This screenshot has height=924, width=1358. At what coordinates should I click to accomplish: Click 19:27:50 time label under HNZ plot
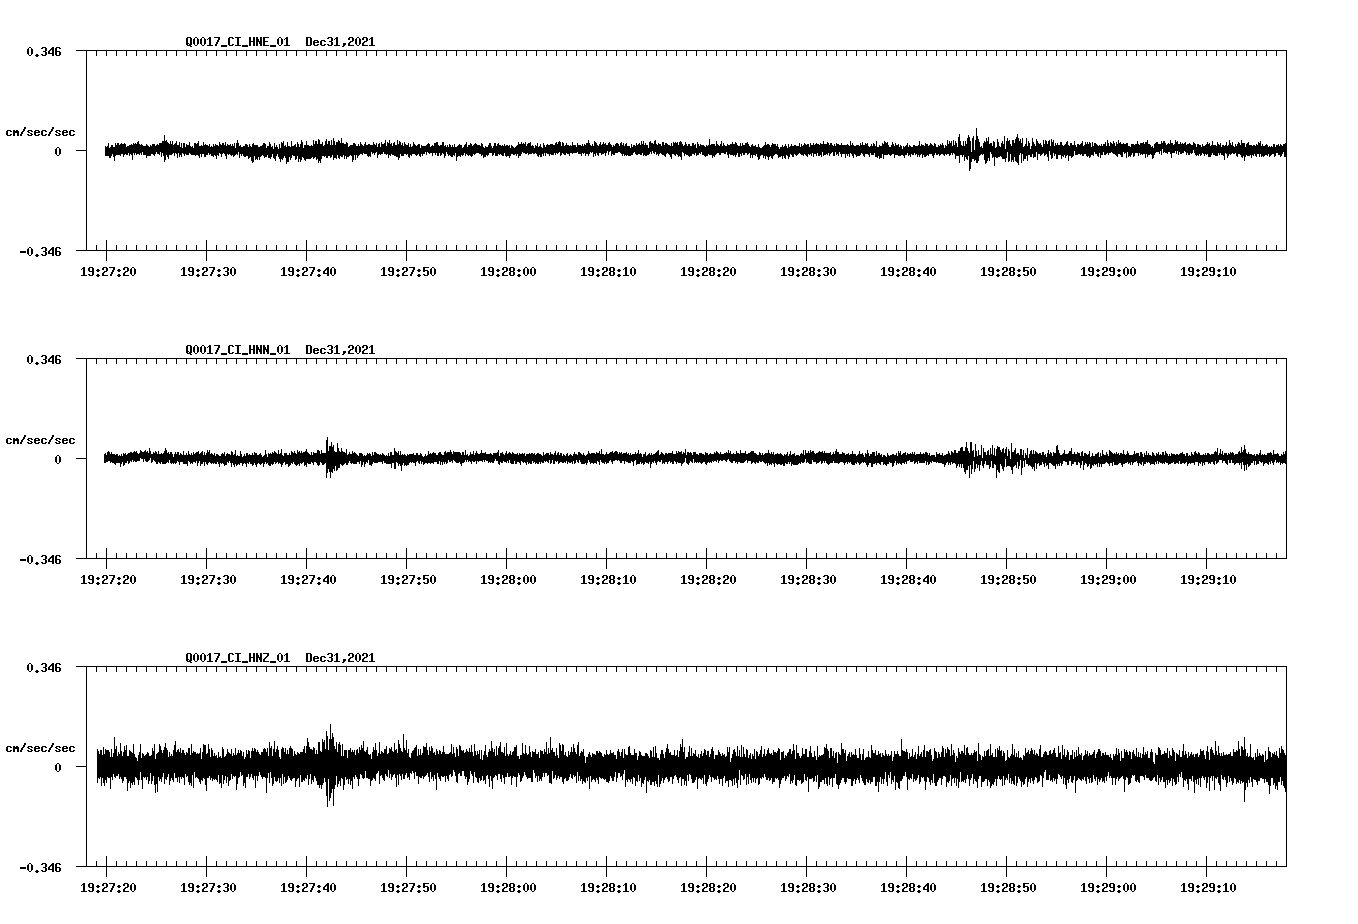pyautogui.click(x=408, y=888)
